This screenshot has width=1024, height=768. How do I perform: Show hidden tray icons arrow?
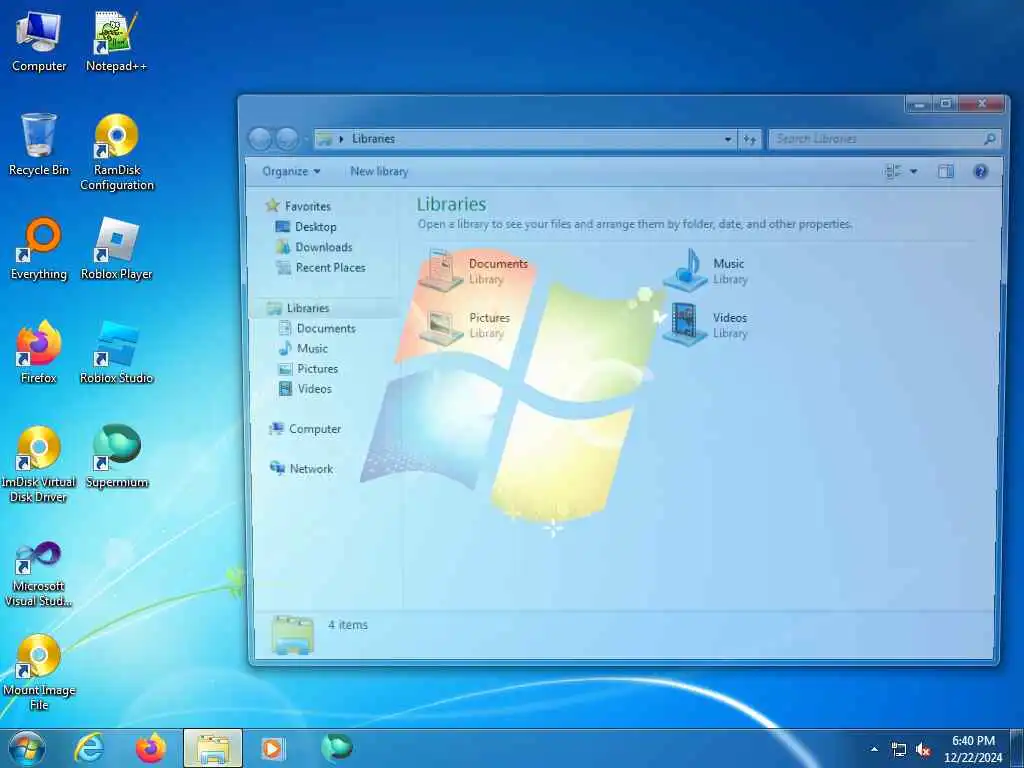pyautogui.click(x=874, y=749)
